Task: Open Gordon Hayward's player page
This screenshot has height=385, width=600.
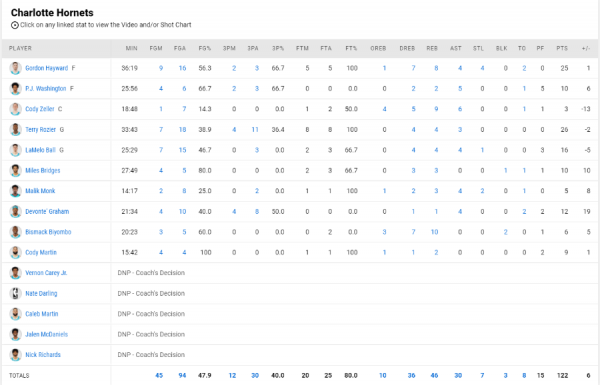Action: pos(47,68)
